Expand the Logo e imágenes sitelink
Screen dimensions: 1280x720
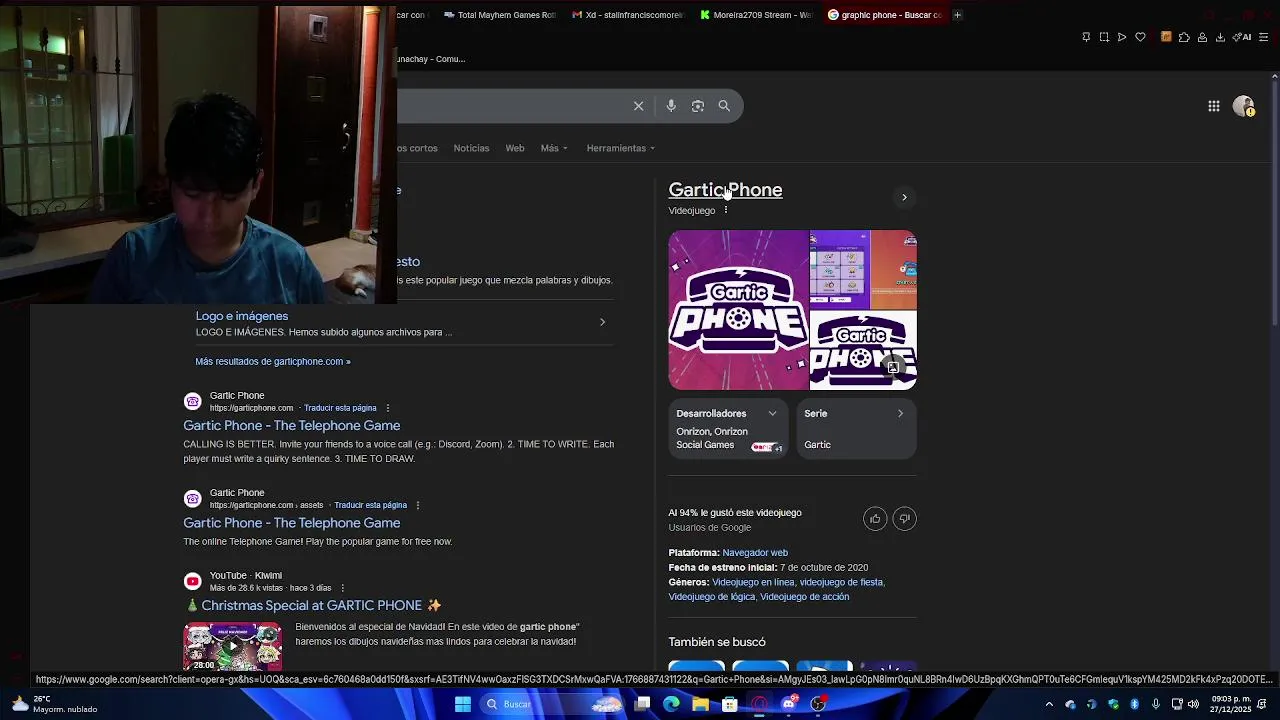[x=602, y=322]
